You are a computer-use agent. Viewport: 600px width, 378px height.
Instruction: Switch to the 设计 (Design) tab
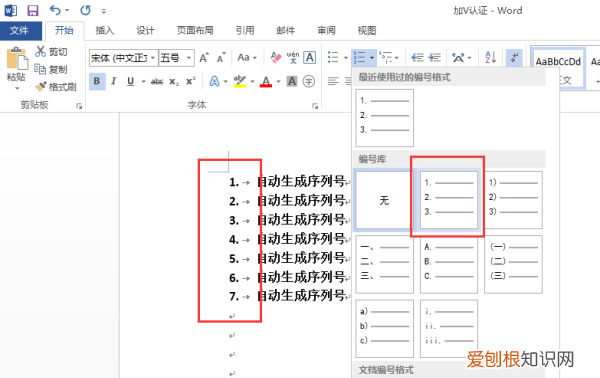[x=145, y=31]
